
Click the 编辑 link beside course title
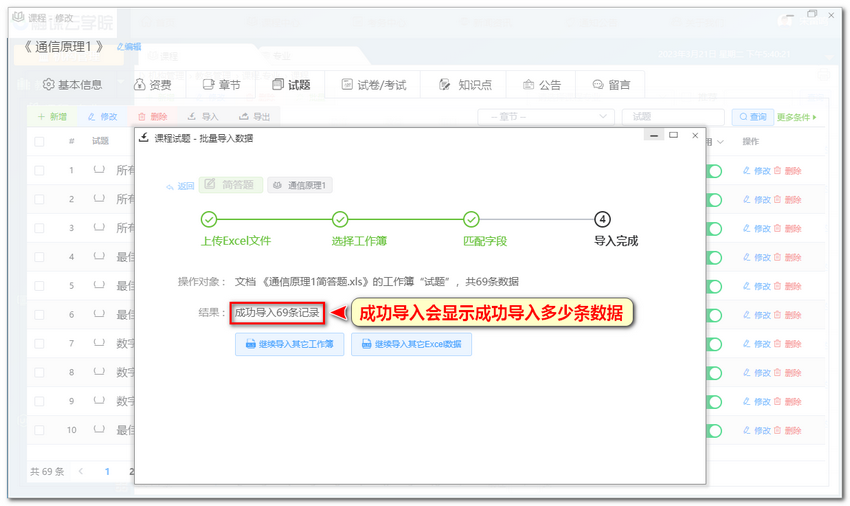[x=129, y=46]
